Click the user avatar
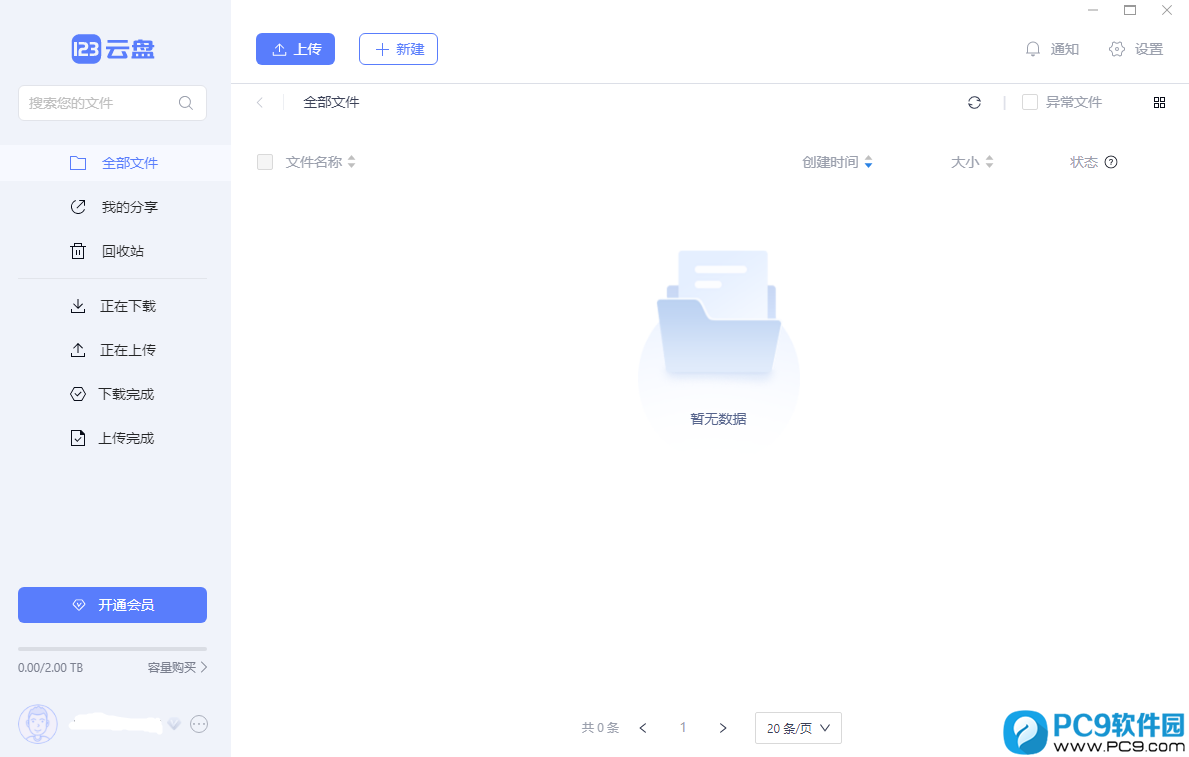 coord(38,724)
